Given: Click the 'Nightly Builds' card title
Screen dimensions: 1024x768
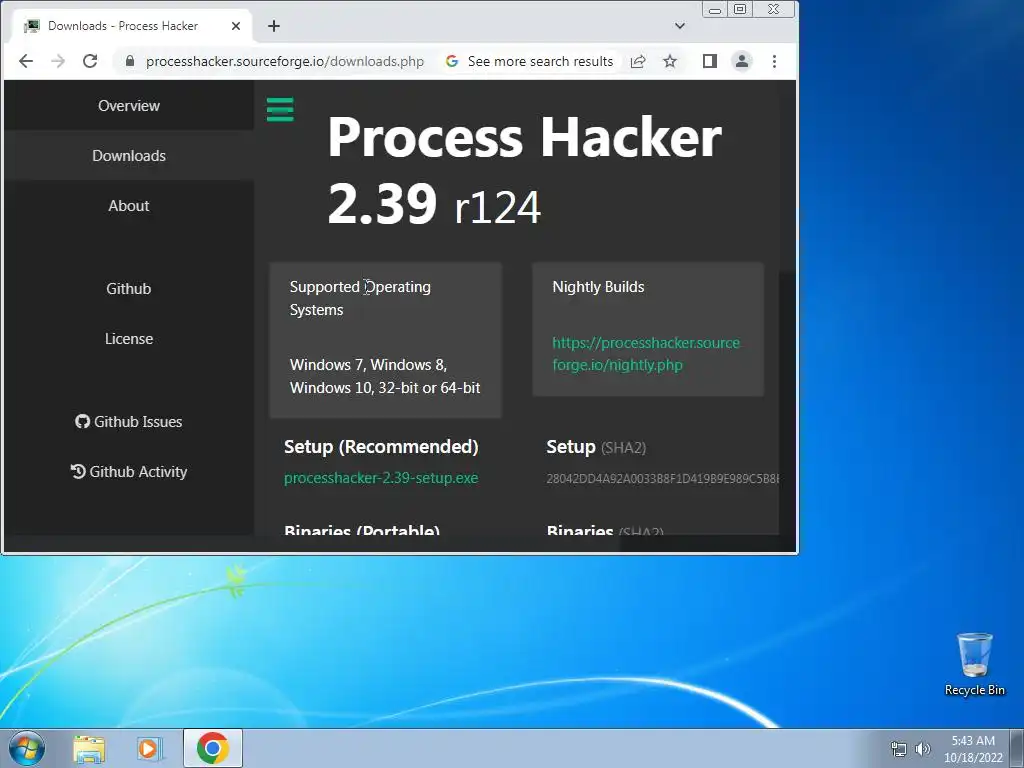Looking at the screenshot, I should coord(598,287).
